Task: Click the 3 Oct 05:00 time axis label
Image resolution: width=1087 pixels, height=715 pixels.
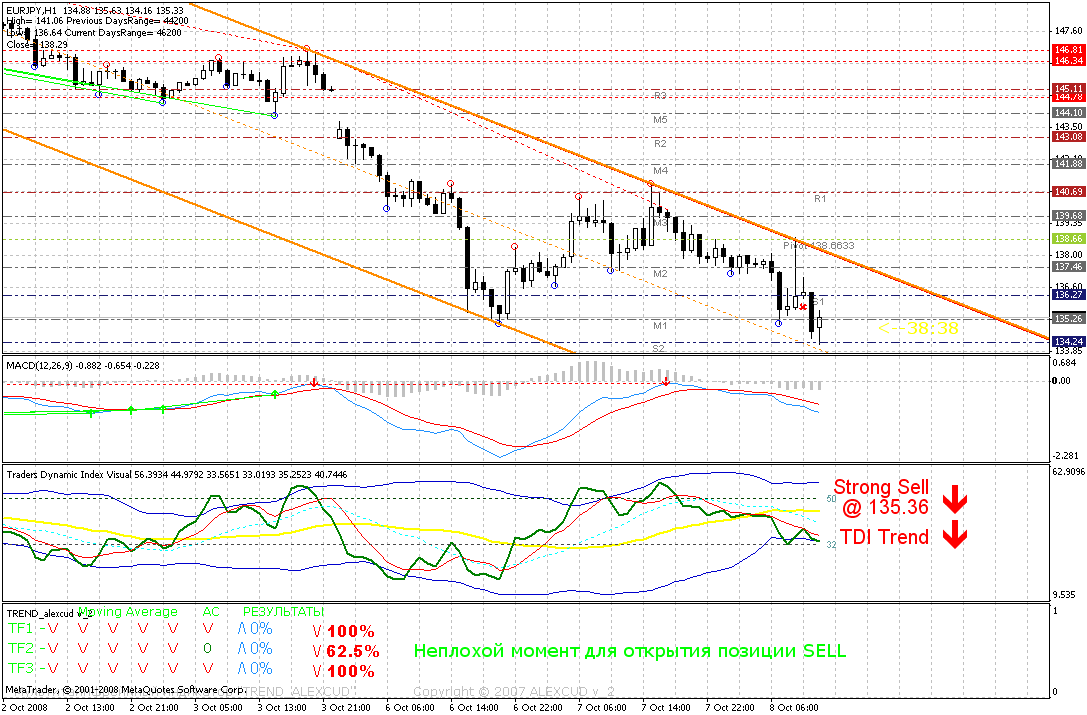Action: (x=218, y=707)
